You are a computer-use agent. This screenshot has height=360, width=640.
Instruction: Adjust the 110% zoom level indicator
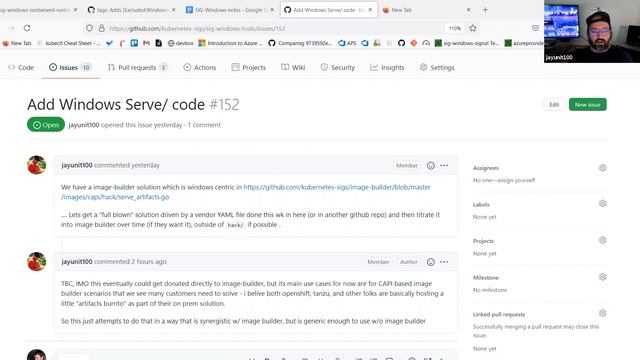pyautogui.click(x=455, y=28)
